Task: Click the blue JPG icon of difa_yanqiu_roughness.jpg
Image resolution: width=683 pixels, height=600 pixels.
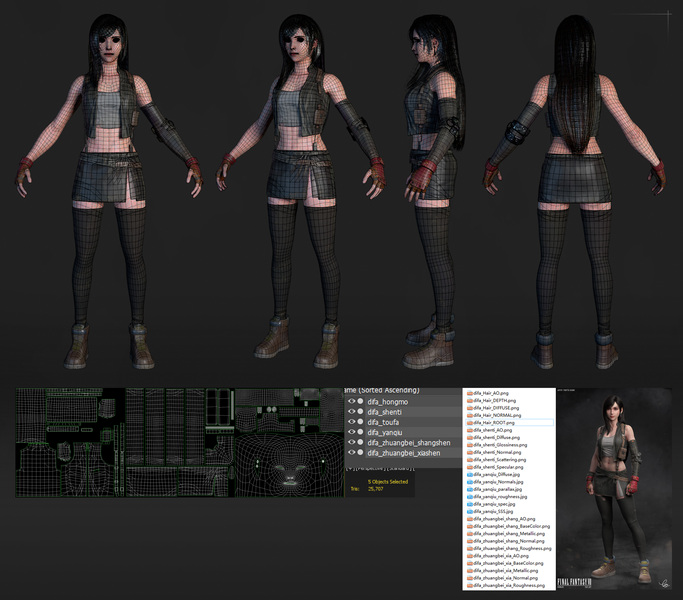Action: pos(470,497)
